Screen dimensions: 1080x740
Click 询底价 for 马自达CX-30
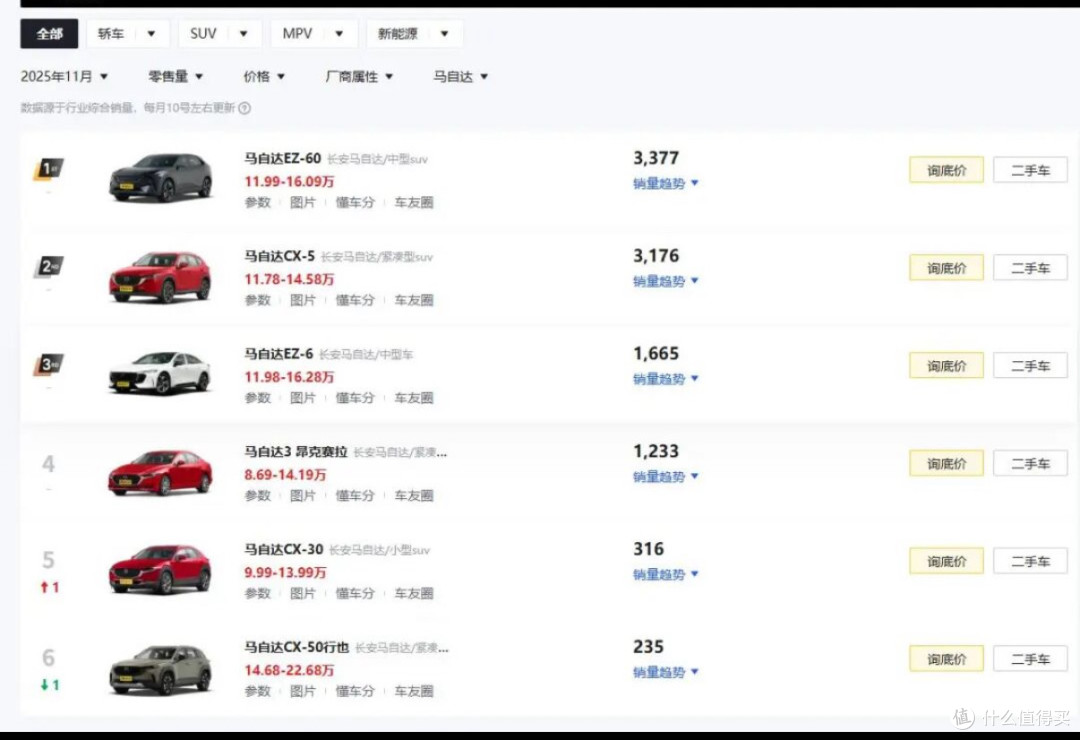click(946, 562)
